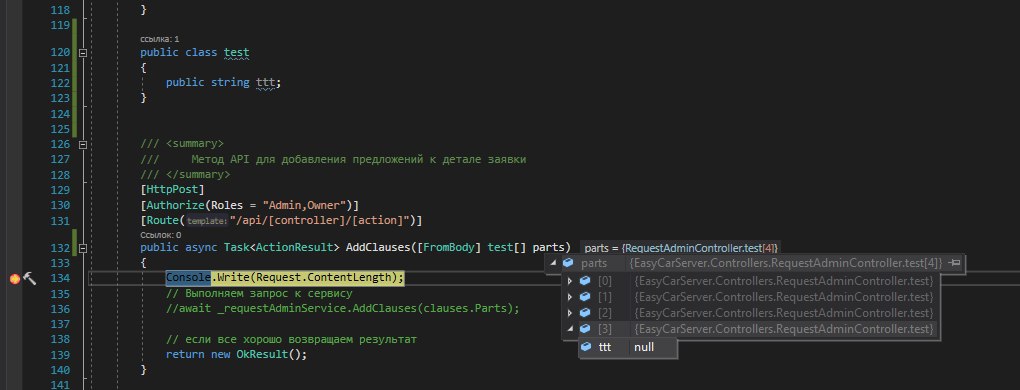The width and height of the screenshot is (1020, 390).
Task: Click the breakpoint marker on line 134
Action: [x=14, y=278]
